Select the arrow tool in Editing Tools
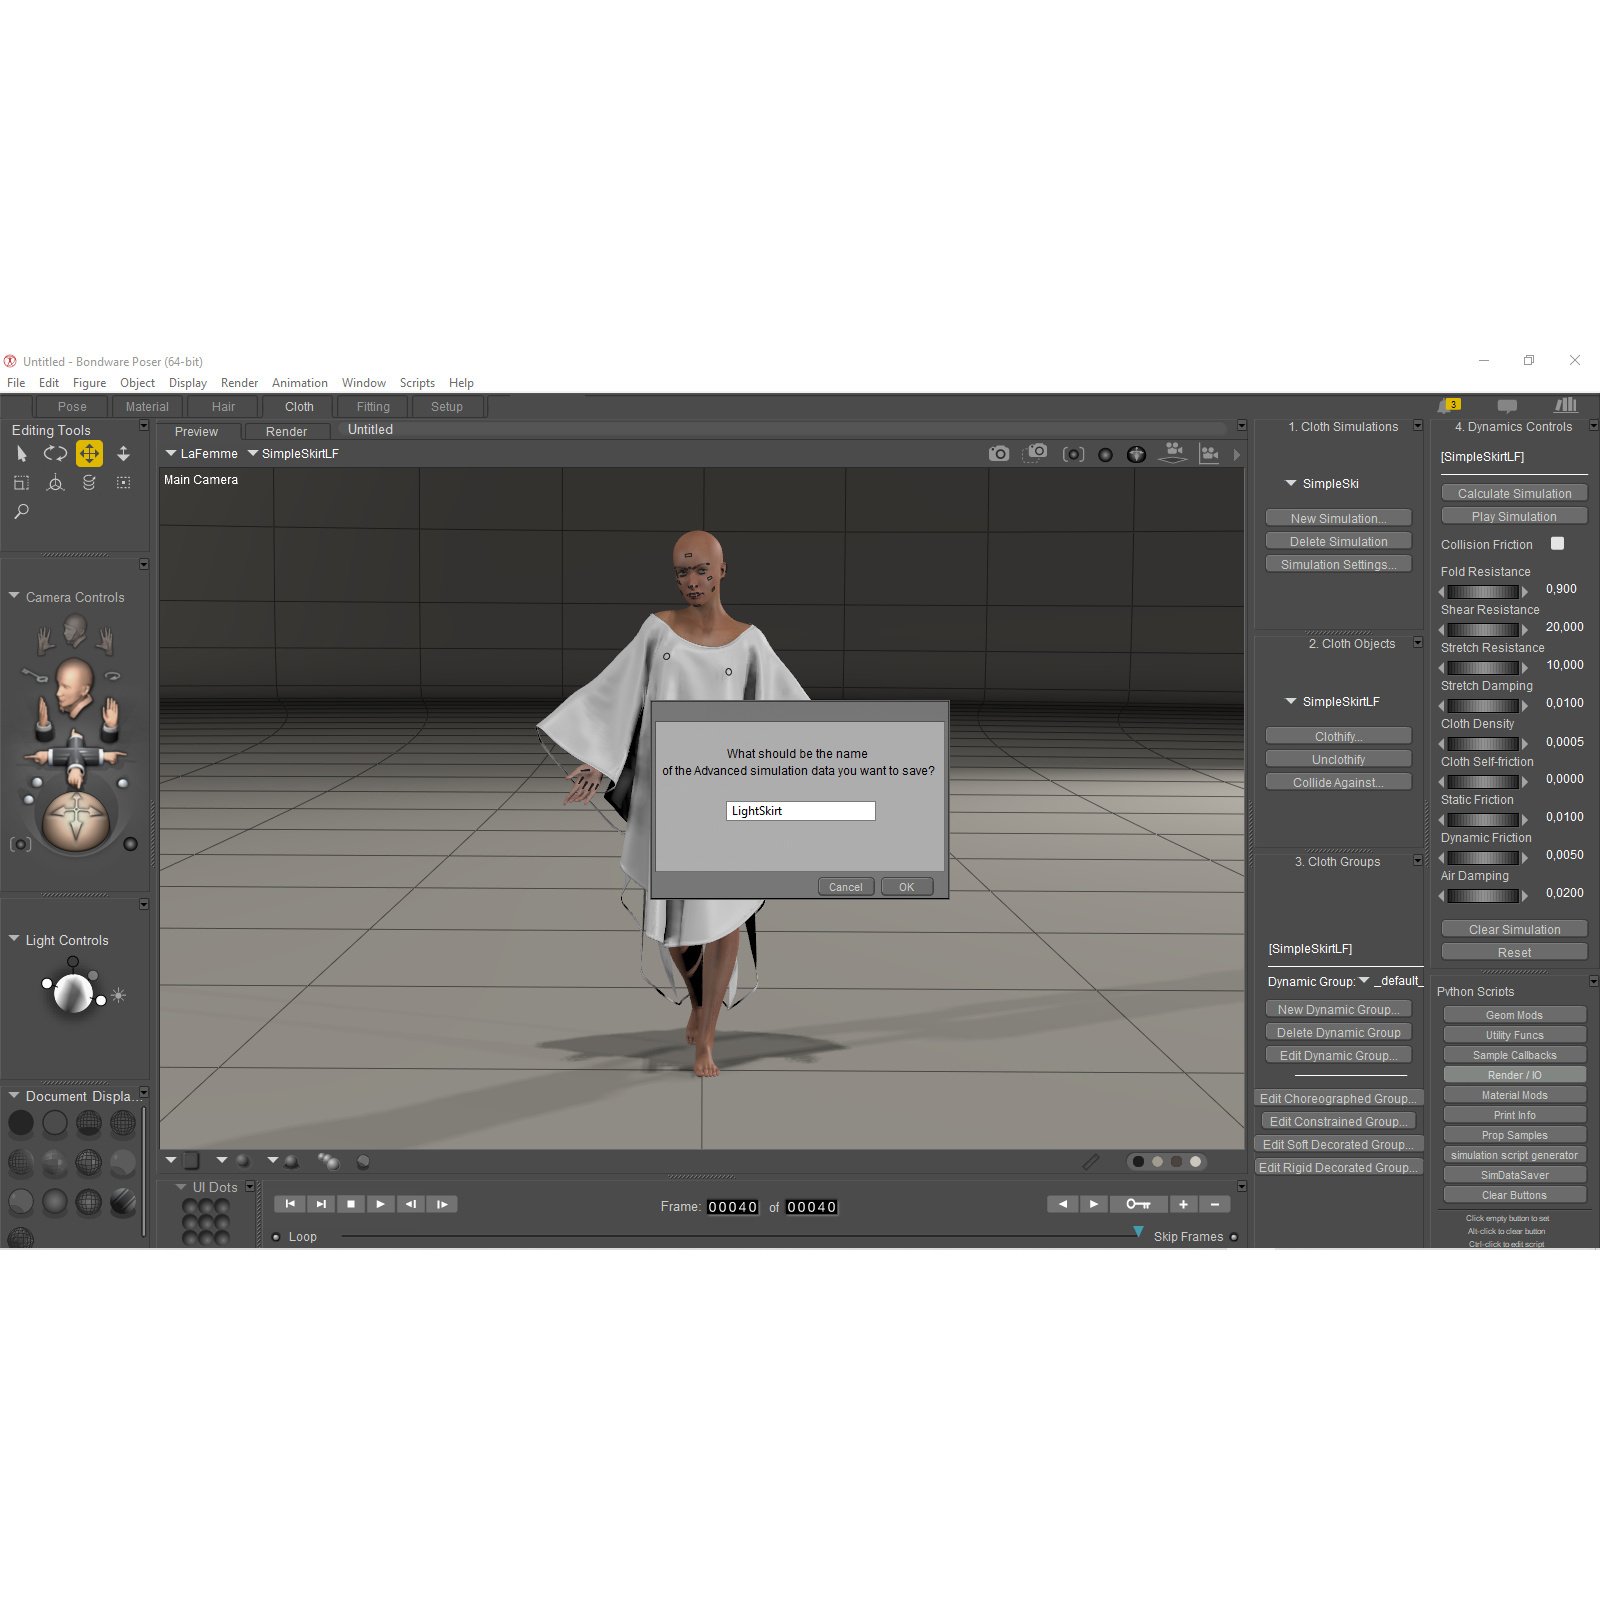 coord(21,454)
